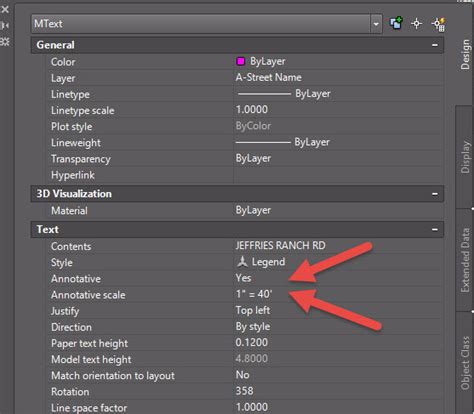
Task: Expand the object type dropdown arrow
Action: coord(376,24)
